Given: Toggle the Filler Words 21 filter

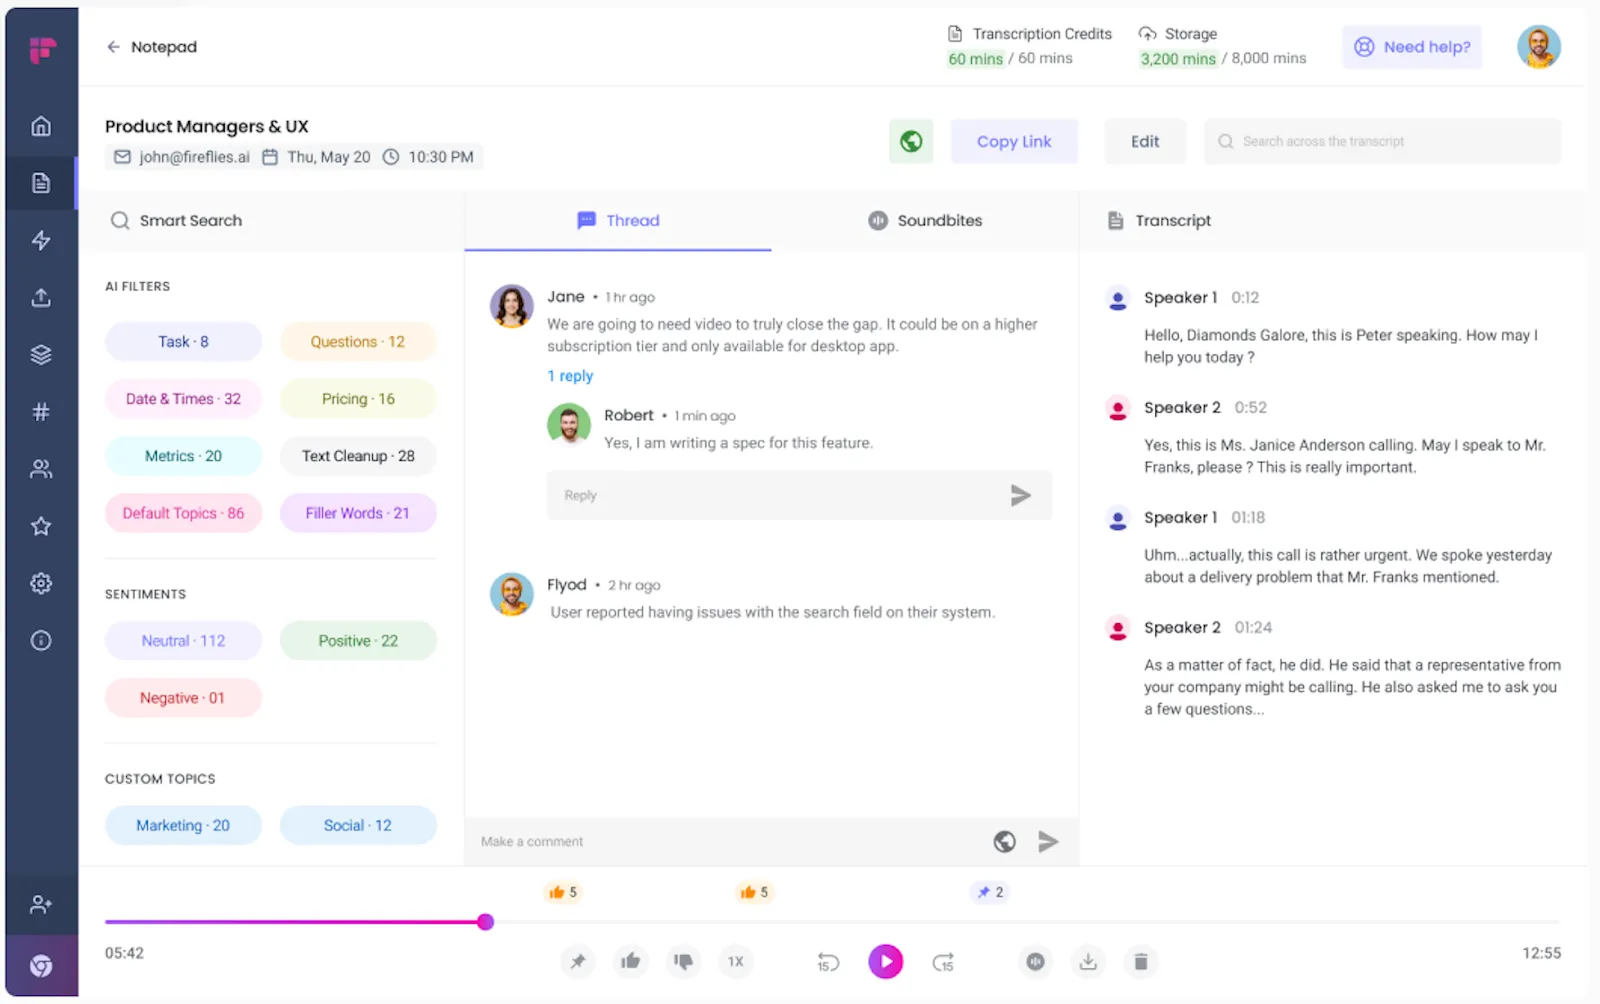Looking at the screenshot, I should [x=358, y=513].
